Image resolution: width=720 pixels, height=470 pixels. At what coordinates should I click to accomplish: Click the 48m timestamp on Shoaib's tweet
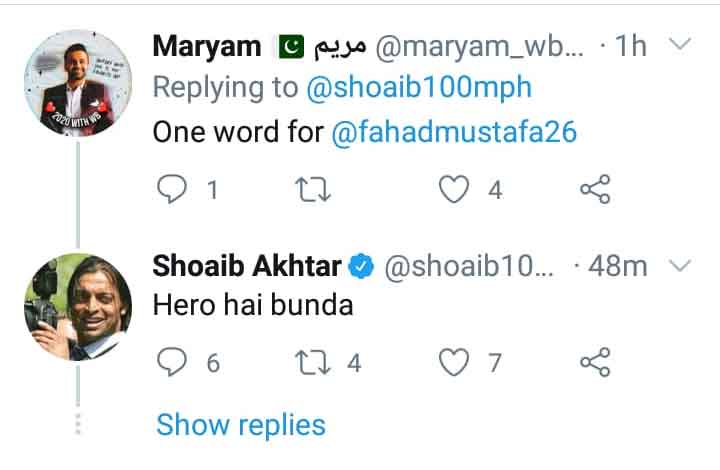[620, 266]
